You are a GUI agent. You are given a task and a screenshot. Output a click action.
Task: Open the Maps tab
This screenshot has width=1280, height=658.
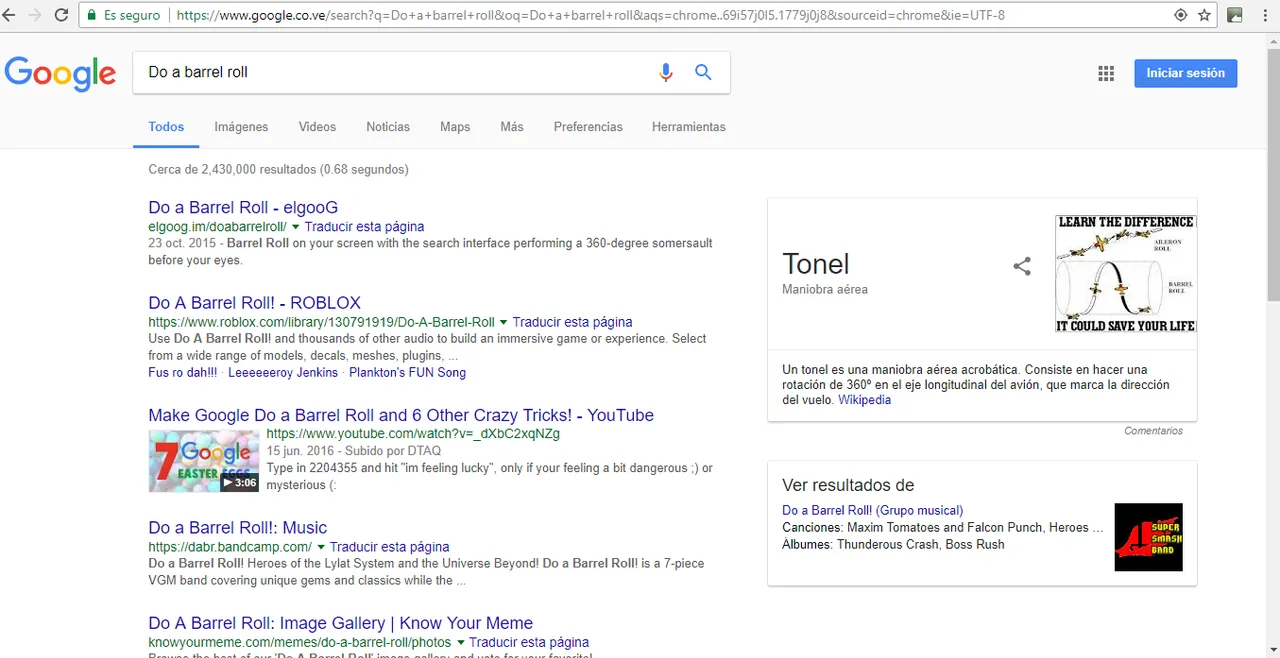[455, 127]
